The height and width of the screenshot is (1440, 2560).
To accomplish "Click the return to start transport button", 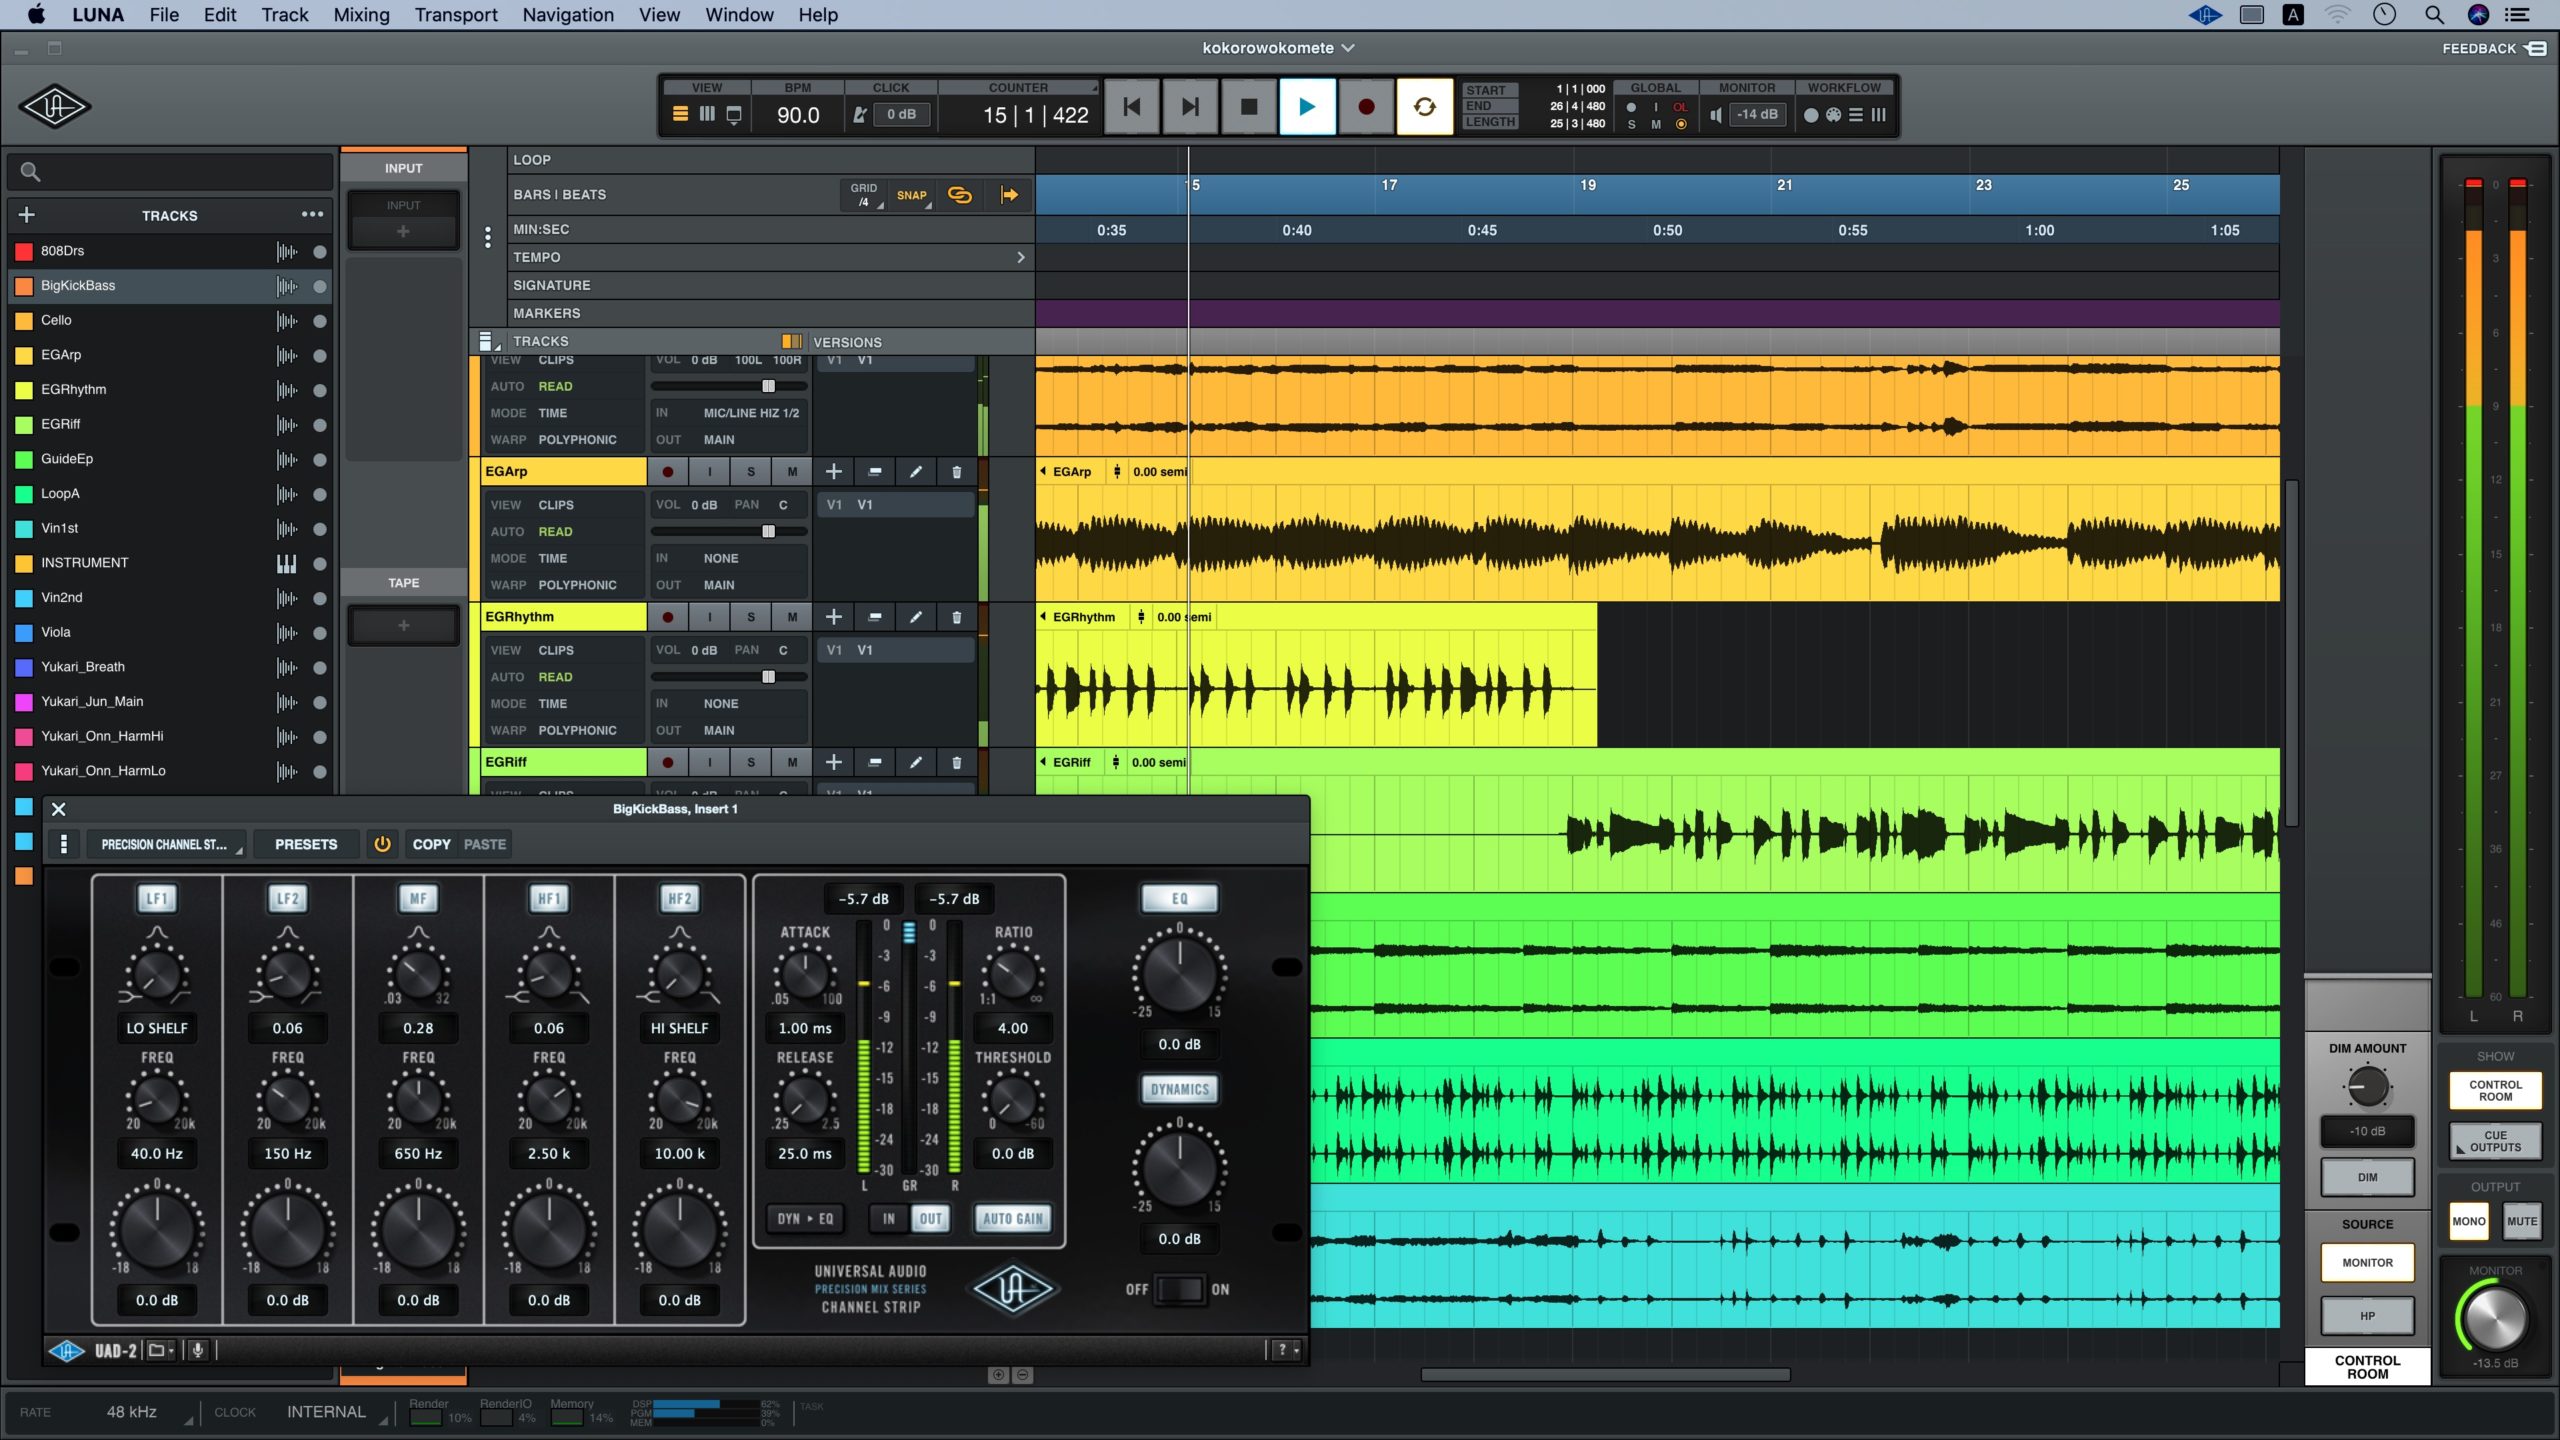I will pyautogui.click(x=1131, y=107).
